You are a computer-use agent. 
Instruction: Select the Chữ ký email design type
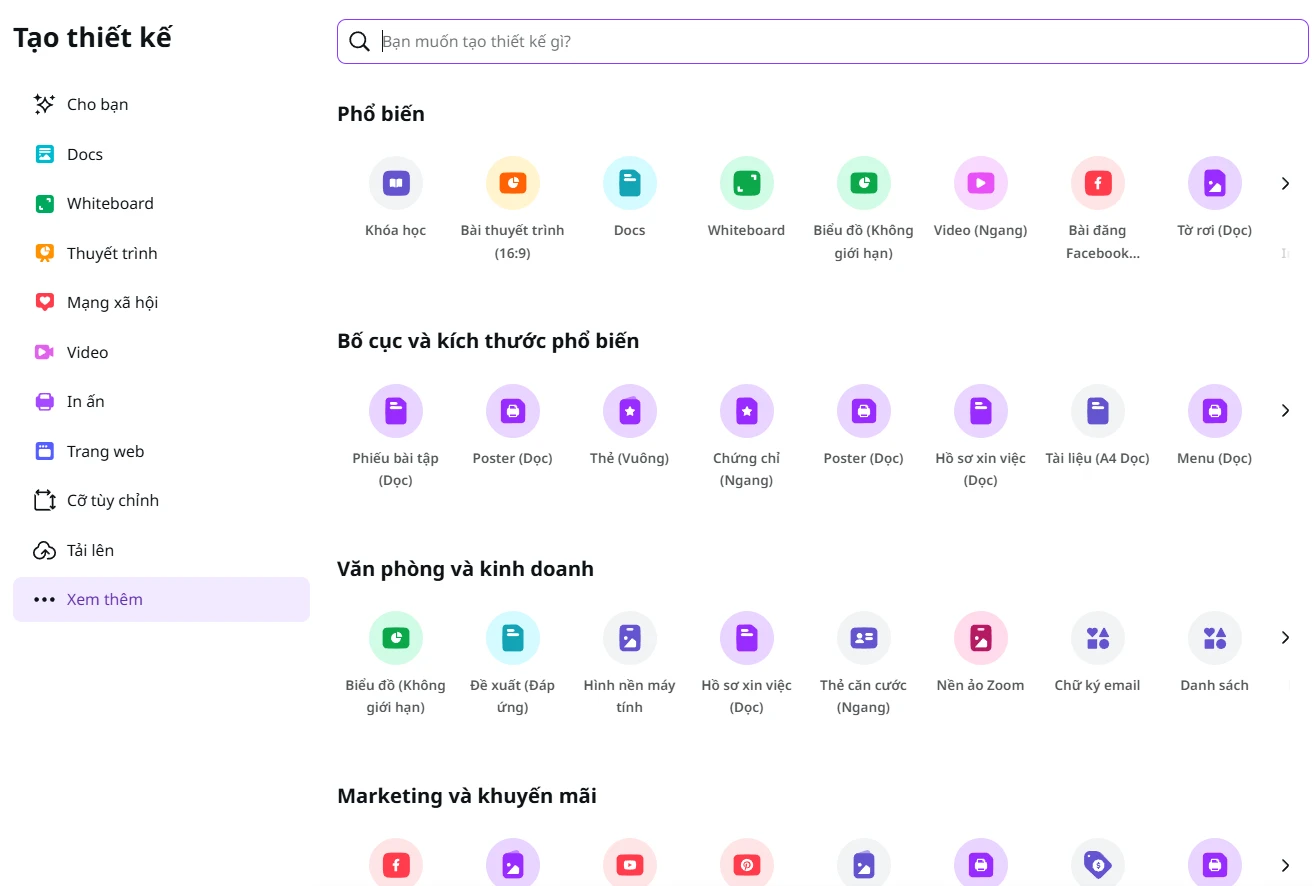1098,638
